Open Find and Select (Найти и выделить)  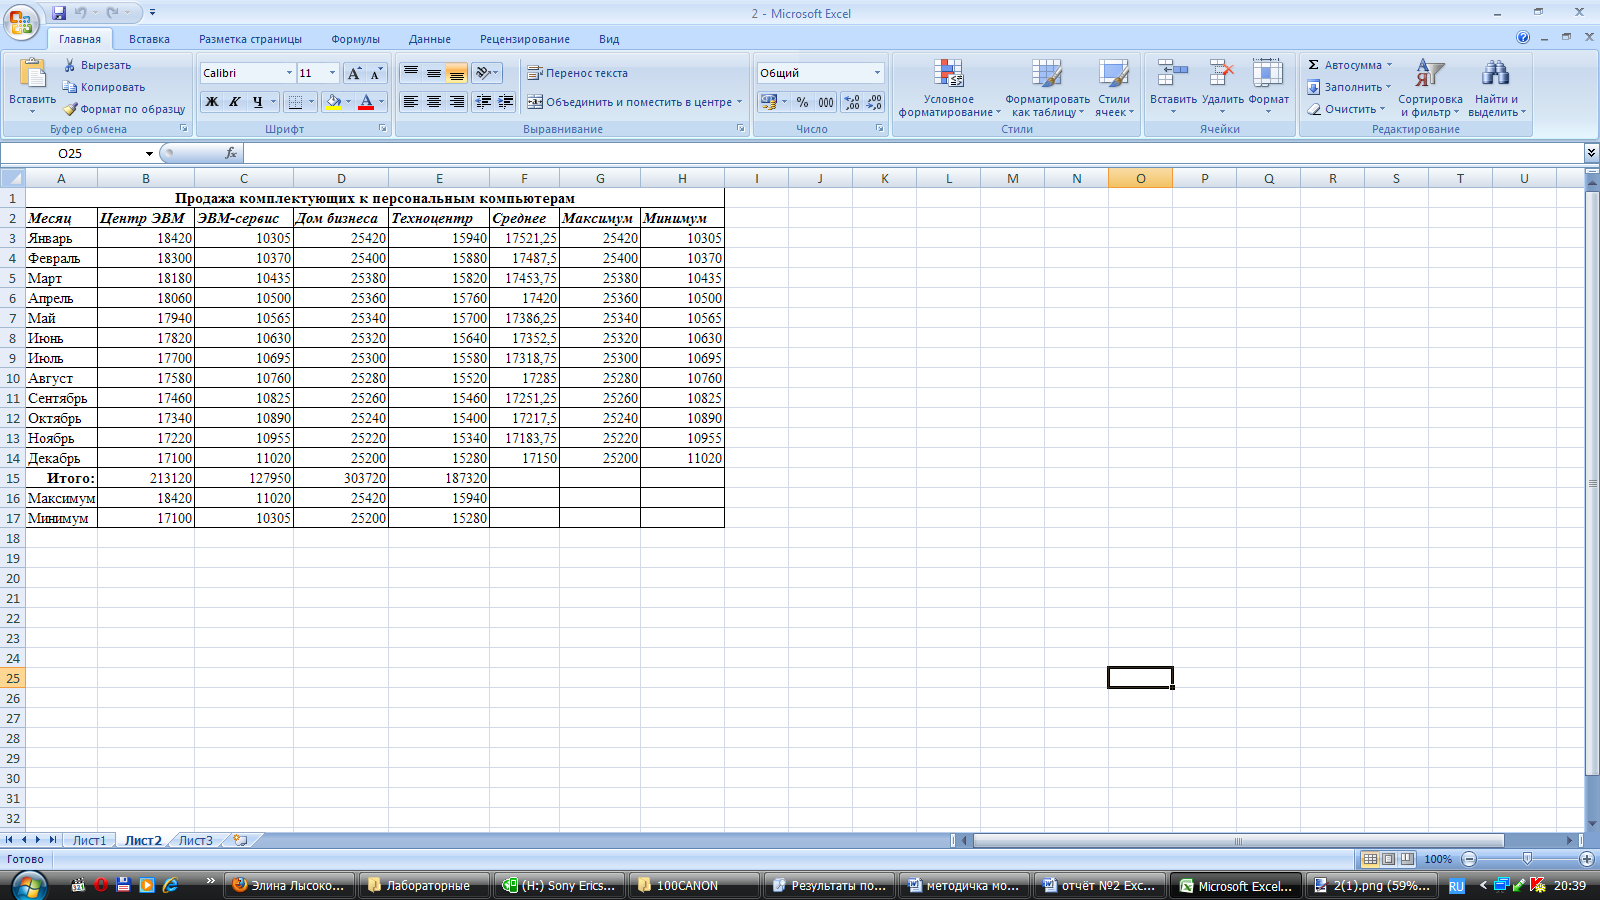1497,88
